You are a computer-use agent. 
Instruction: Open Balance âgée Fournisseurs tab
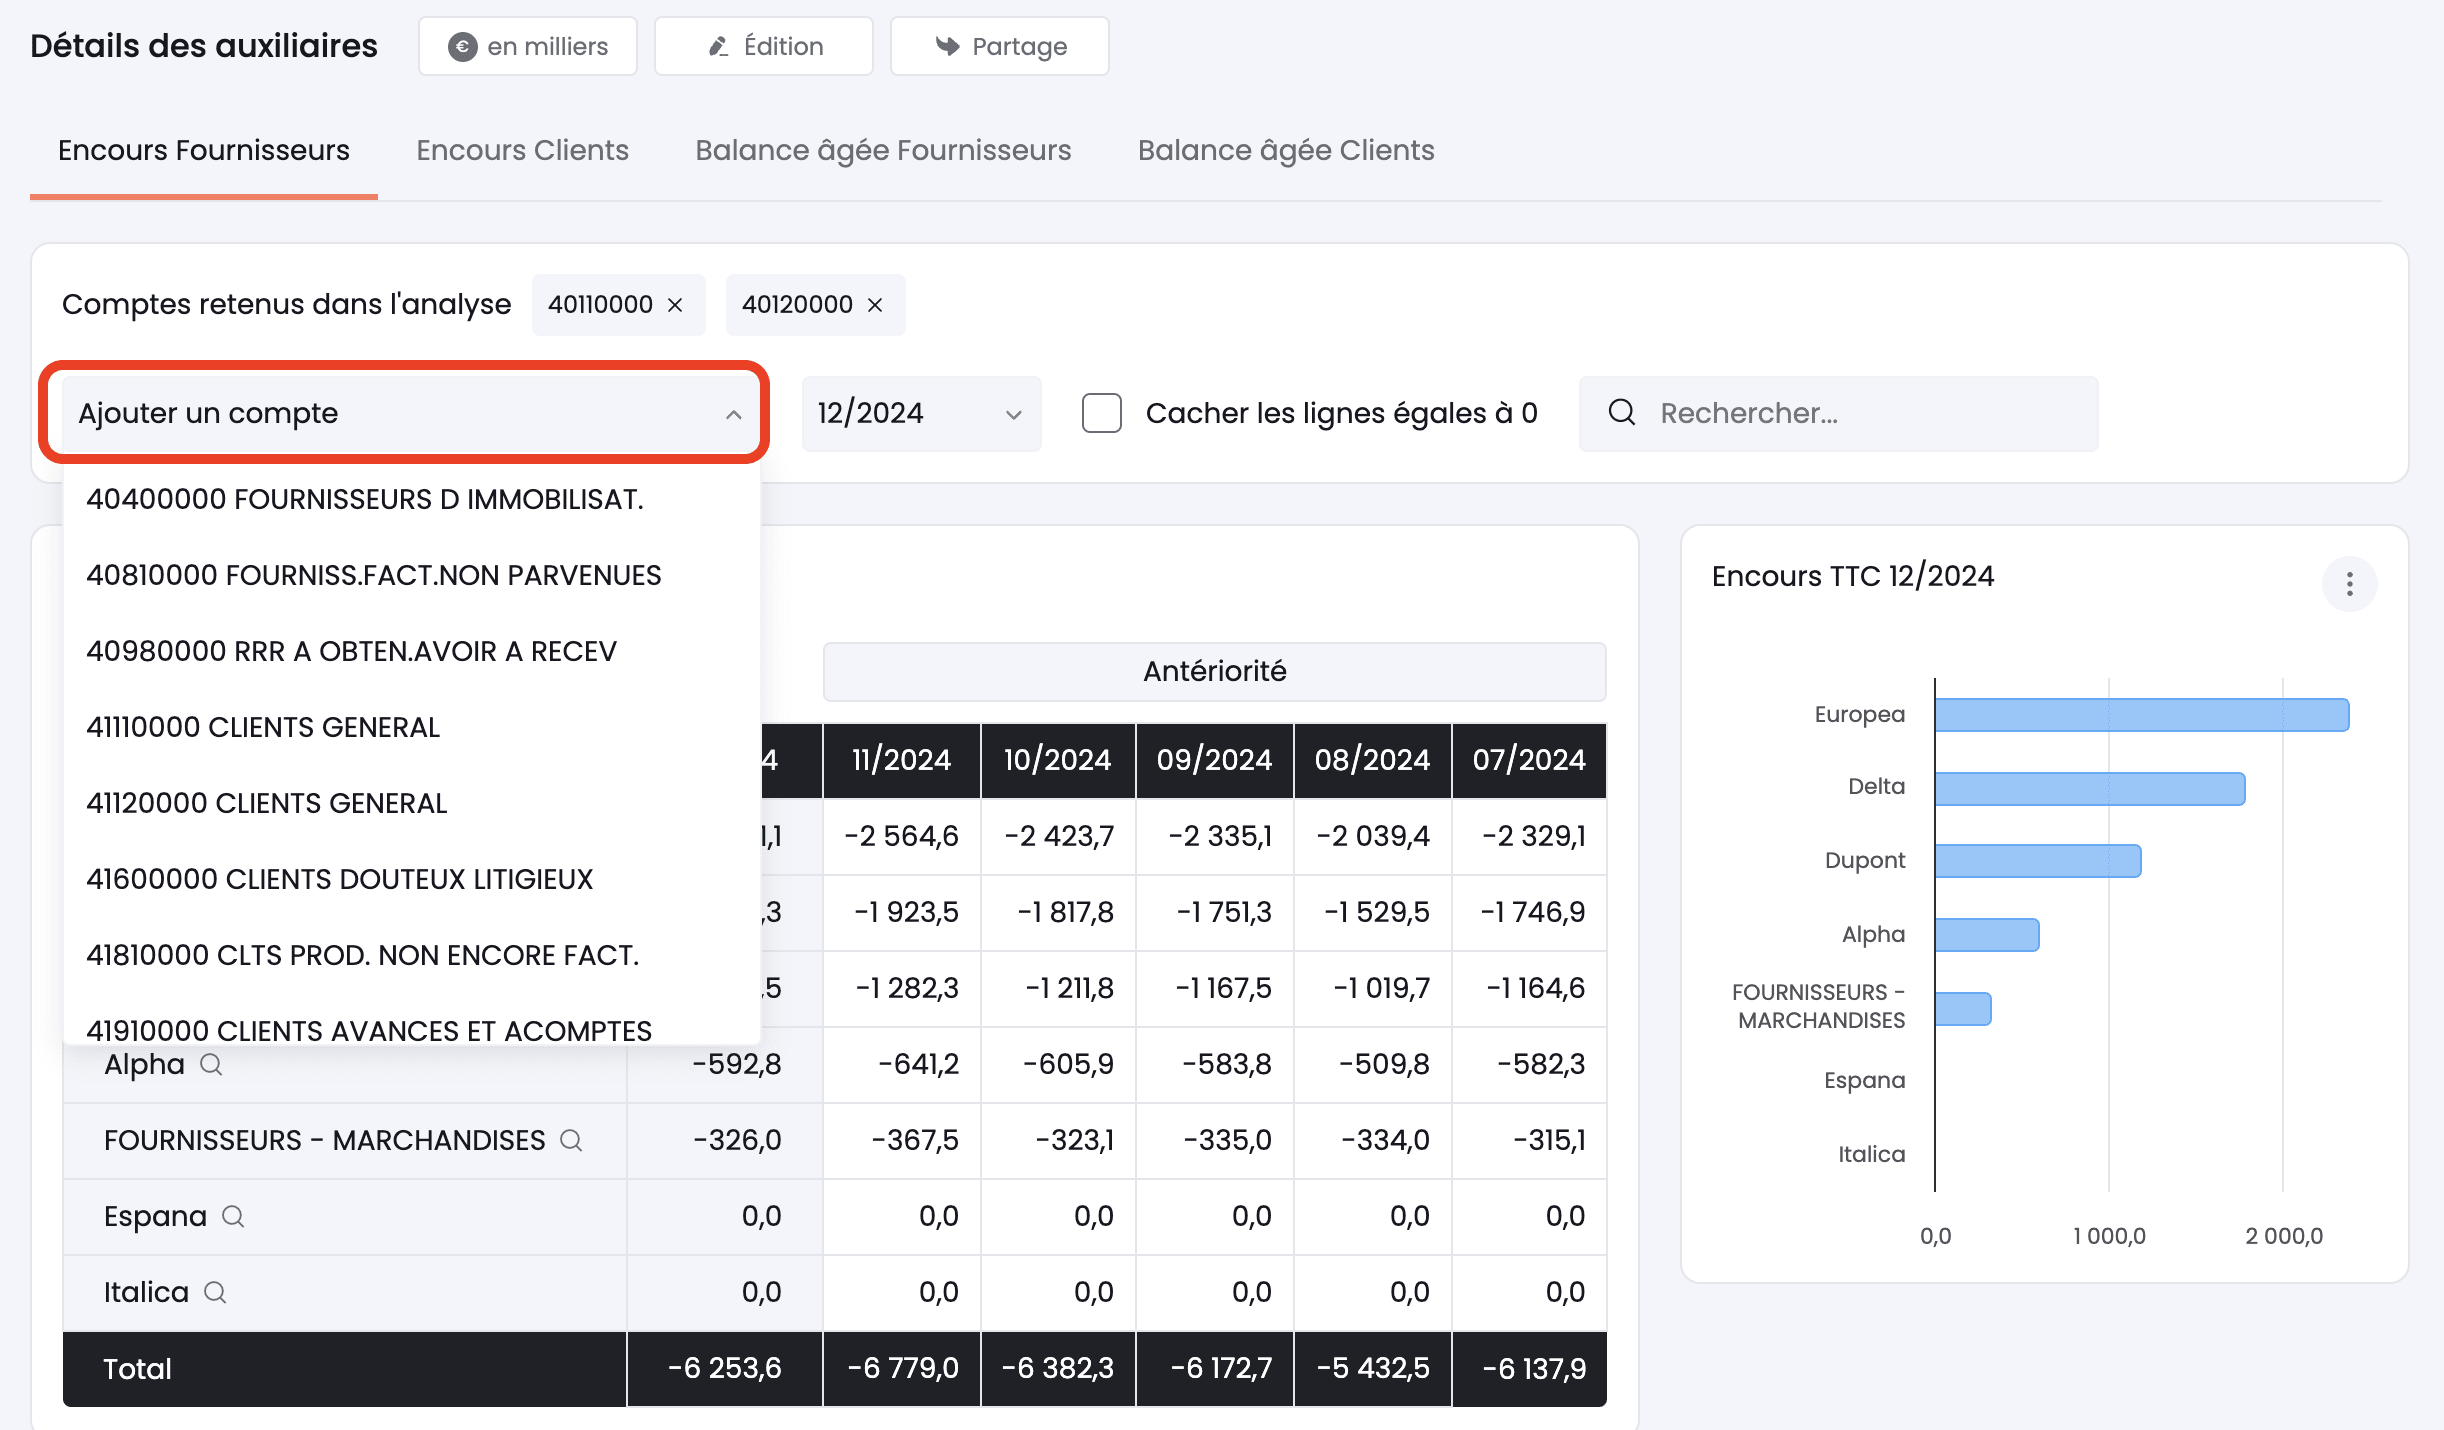883,150
